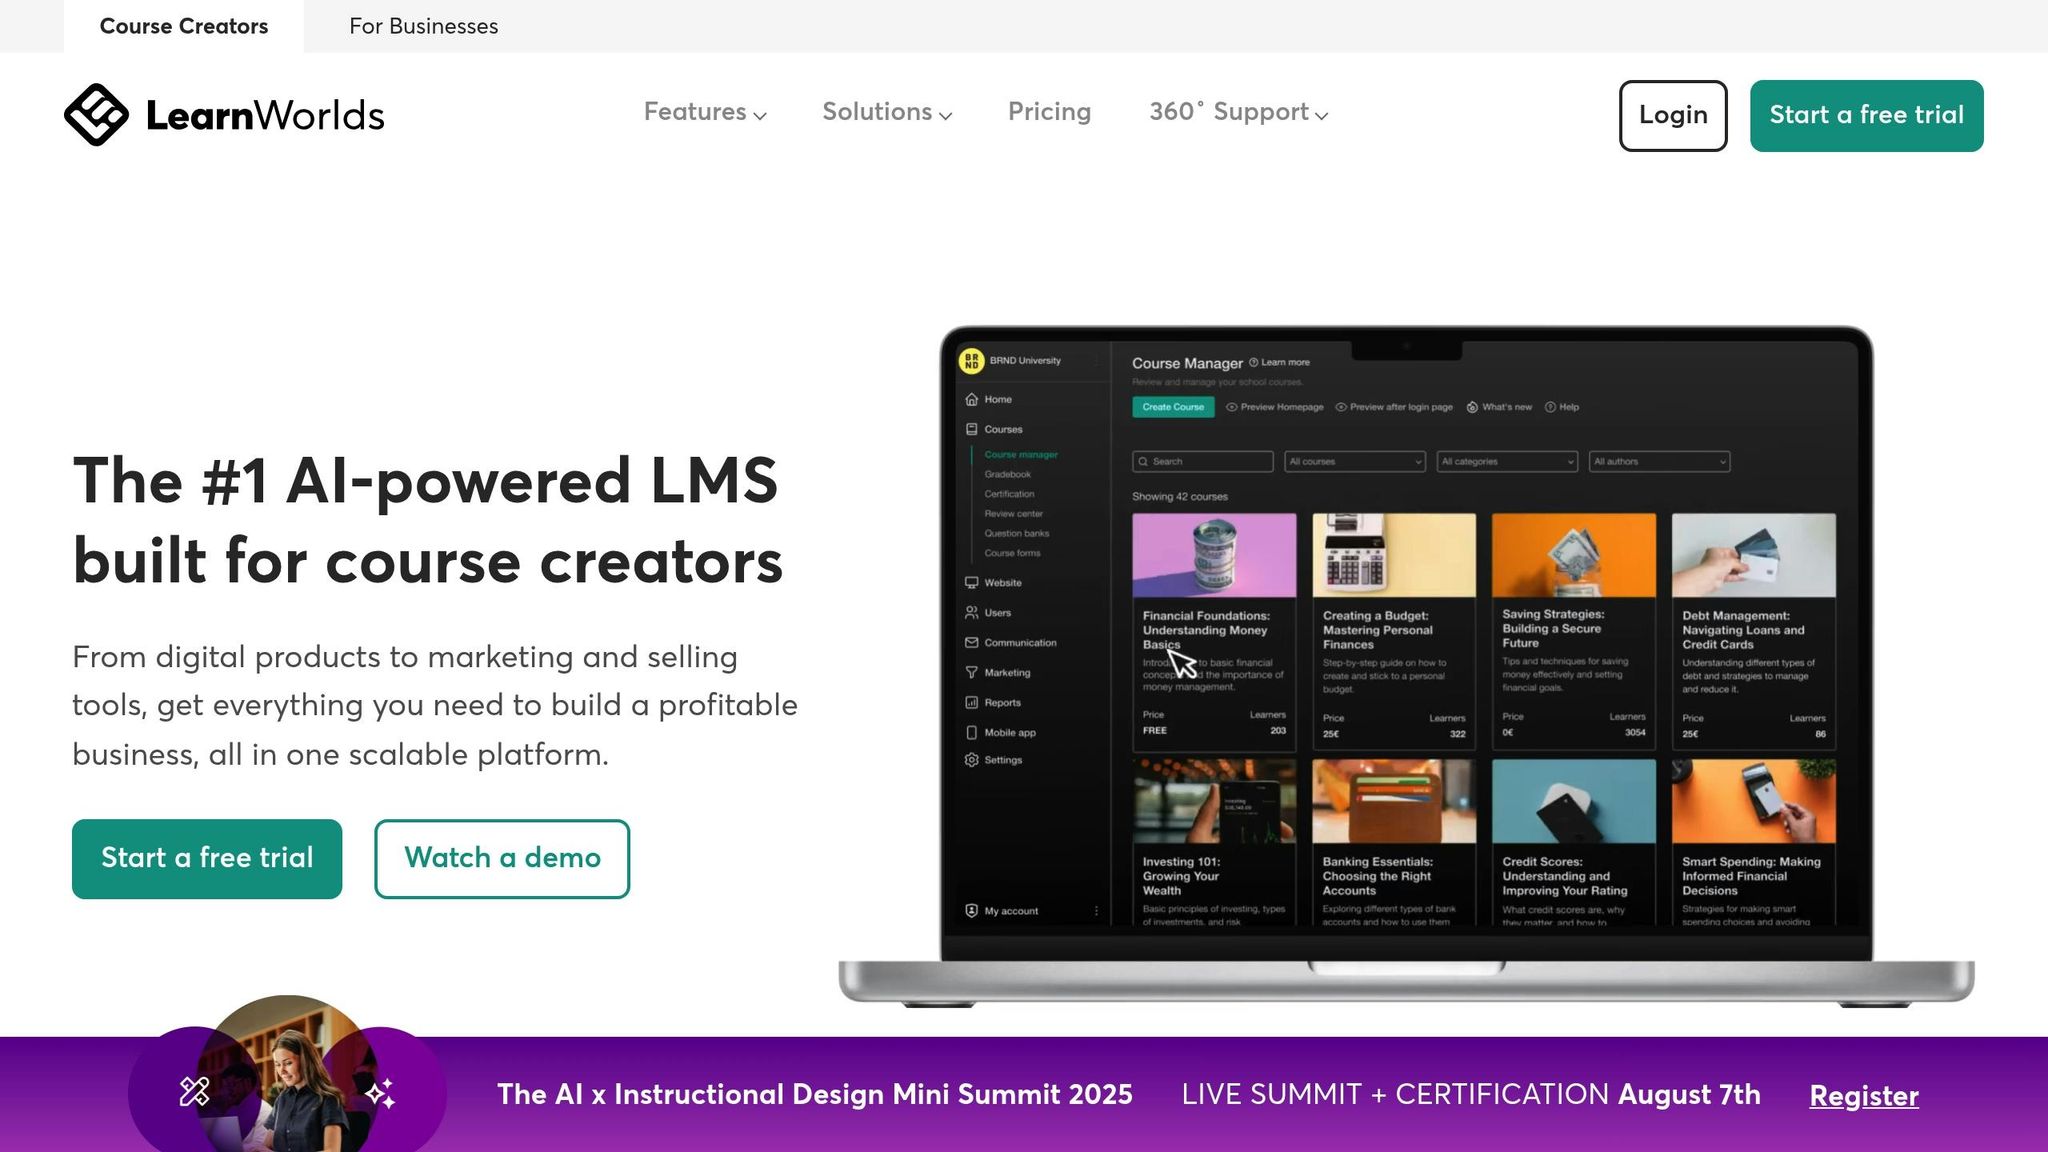Select Gradebook in the sidebar
2048x1152 pixels.
tap(1007, 474)
